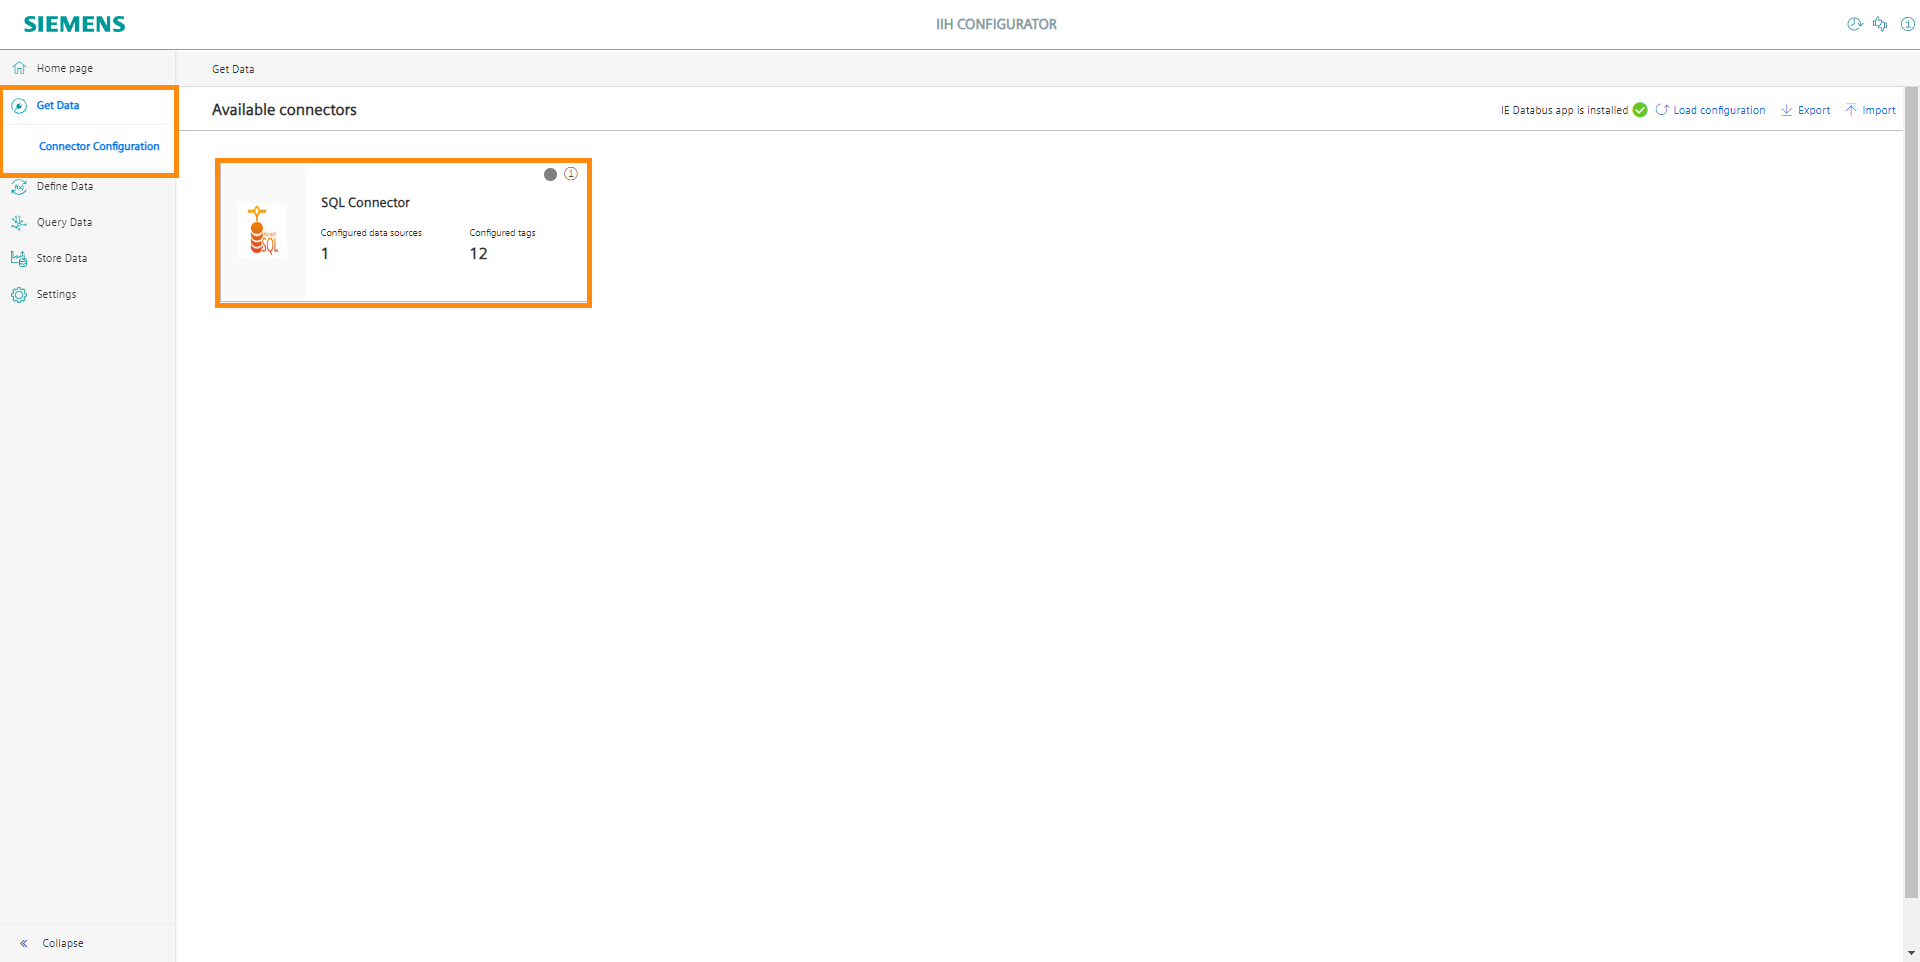Click the Store Data sidebar icon
The image size is (1920, 962).
pos(19,259)
